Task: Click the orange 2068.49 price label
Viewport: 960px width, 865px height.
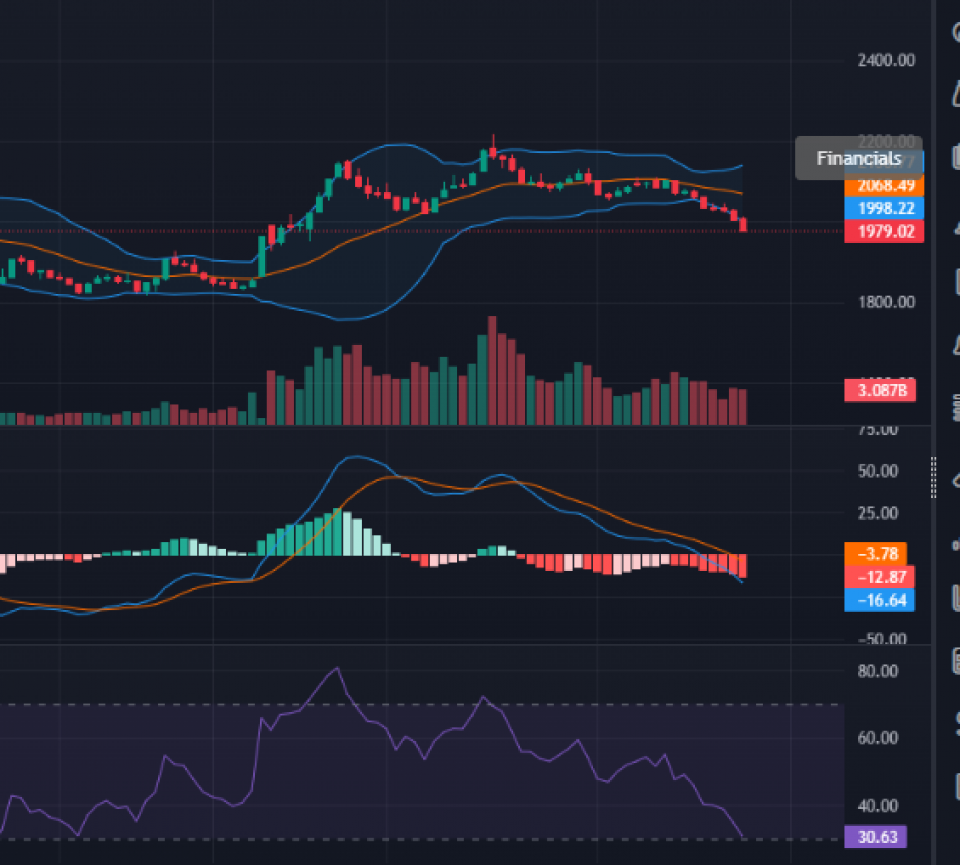Action: pyautogui.click(x=883, y=185)
